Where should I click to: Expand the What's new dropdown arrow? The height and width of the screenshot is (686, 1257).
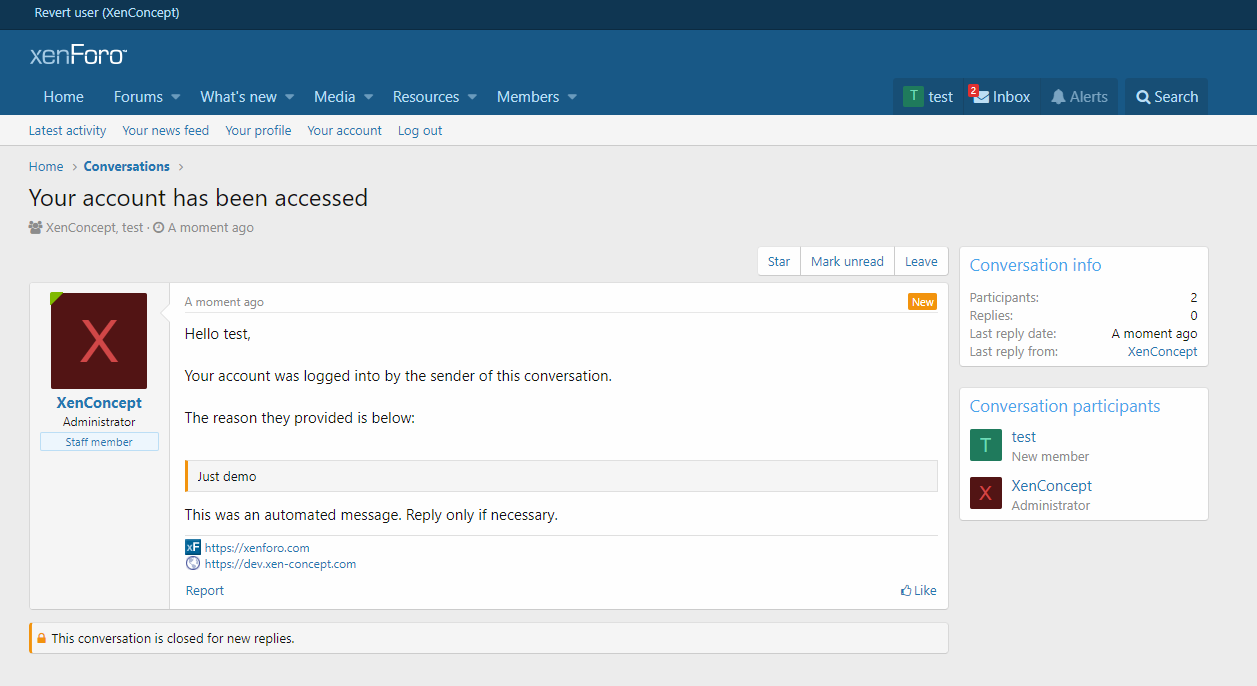tap(290, 97)
